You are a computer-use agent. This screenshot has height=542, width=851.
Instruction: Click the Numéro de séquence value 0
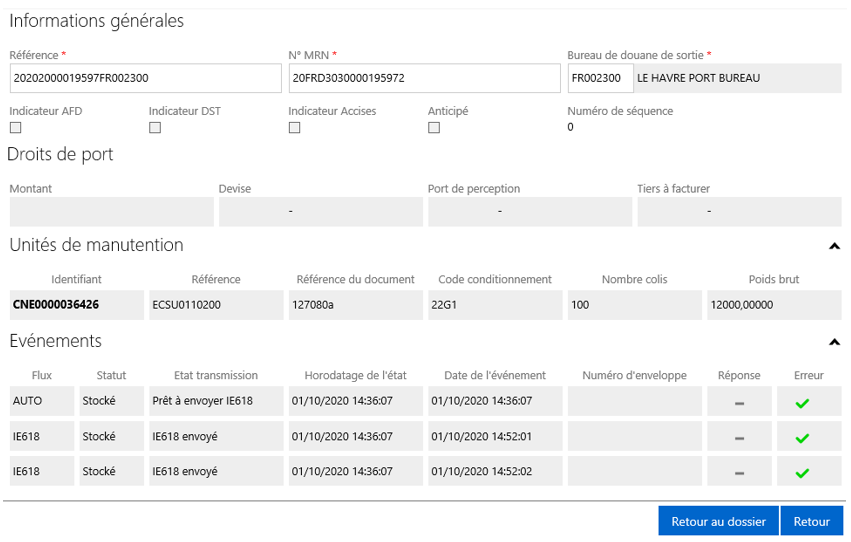570,127
